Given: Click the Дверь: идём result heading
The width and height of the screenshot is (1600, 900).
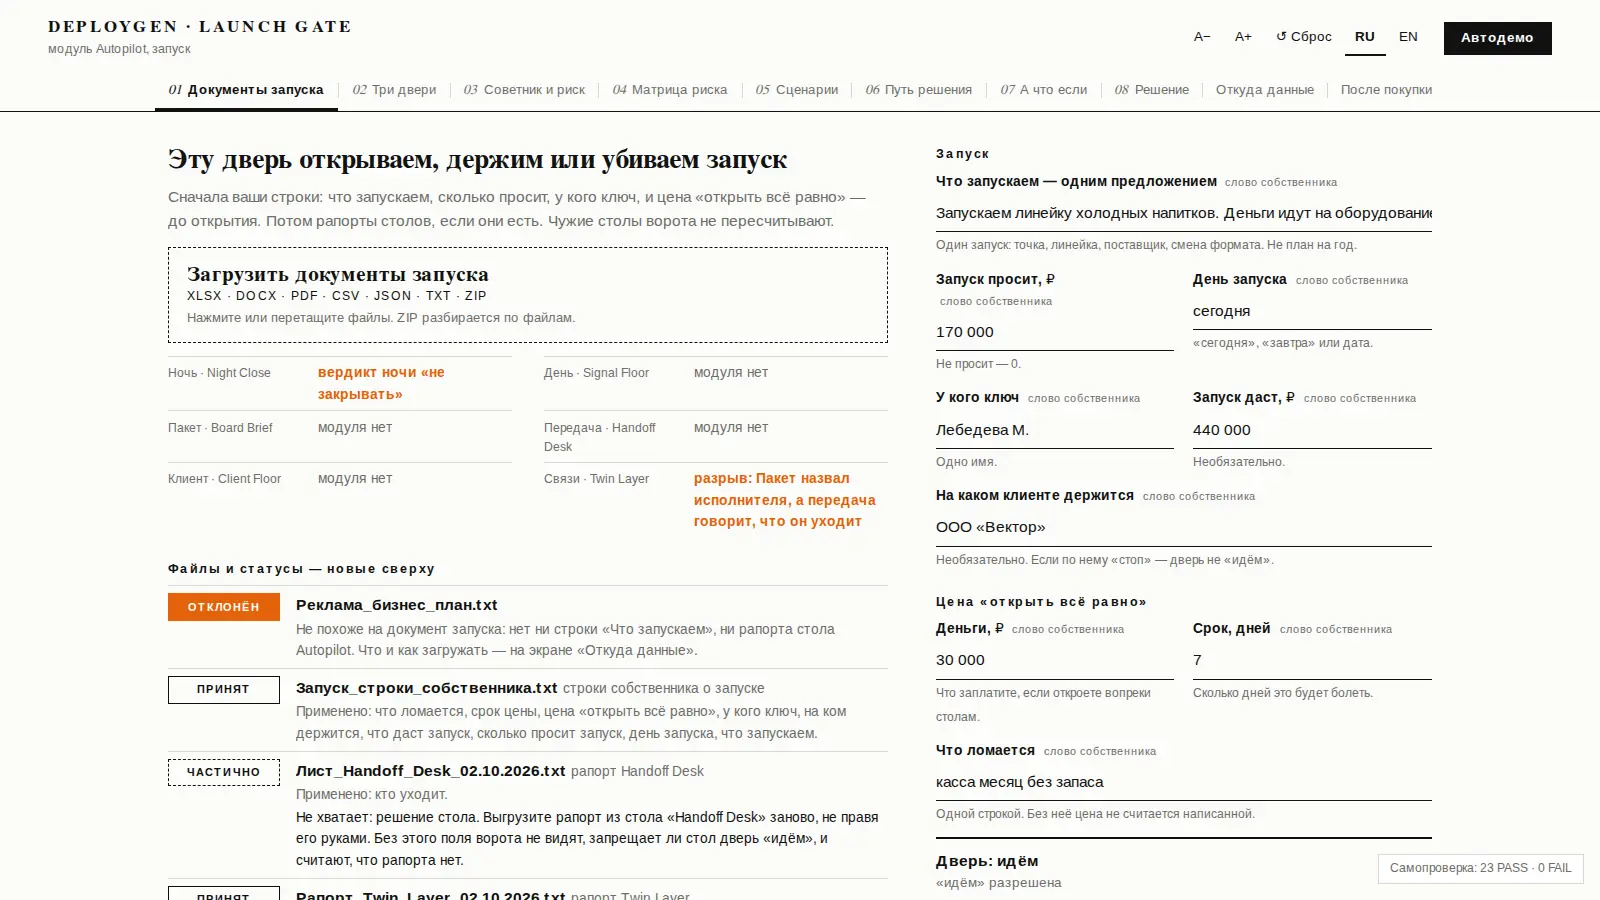Looking at the screenshot, I should click(x=987, y=861).
